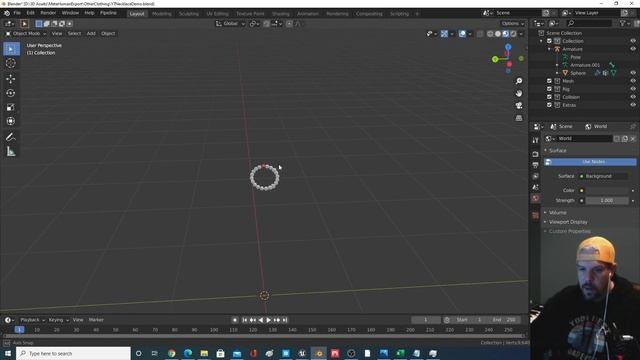
Task: Uncheck the Collection exclude checkbox
Action: click(x=549, y=41)
